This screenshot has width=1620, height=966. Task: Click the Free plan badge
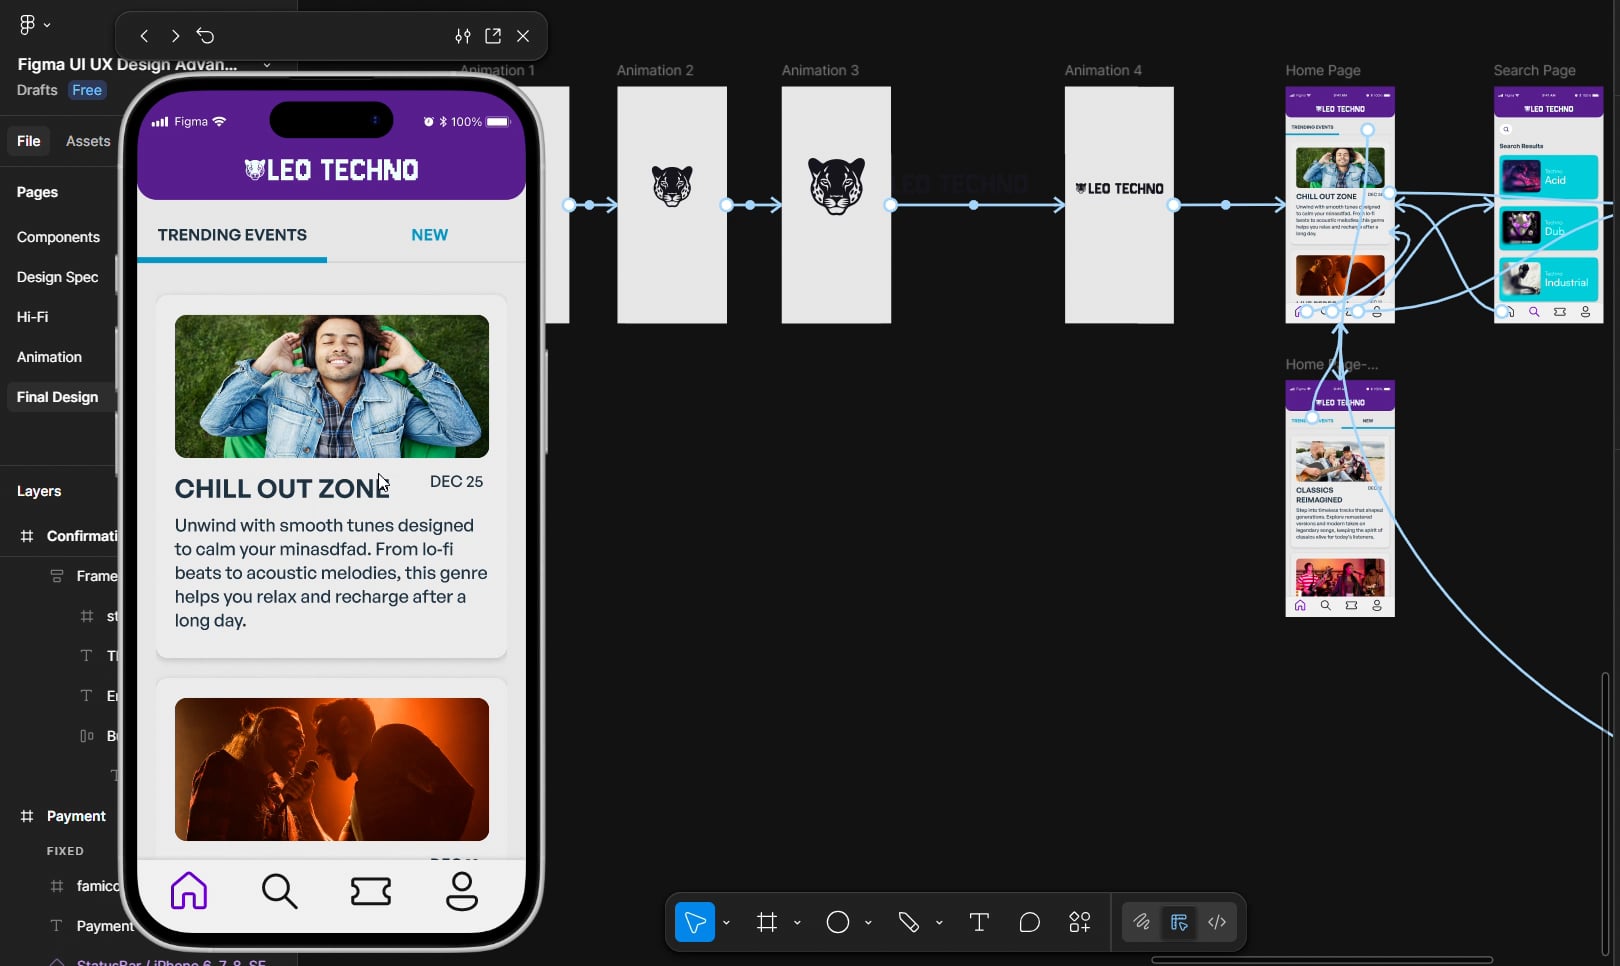(87, 90)
